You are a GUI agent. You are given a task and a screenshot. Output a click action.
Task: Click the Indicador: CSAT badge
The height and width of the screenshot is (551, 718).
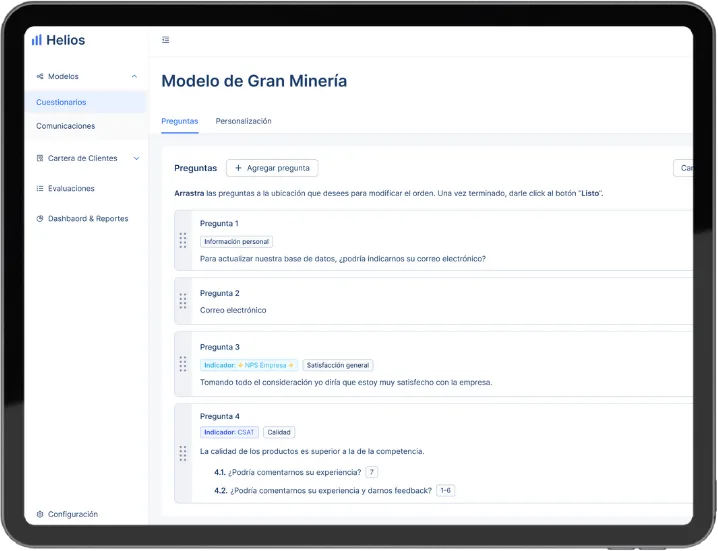tap(229, 432)
